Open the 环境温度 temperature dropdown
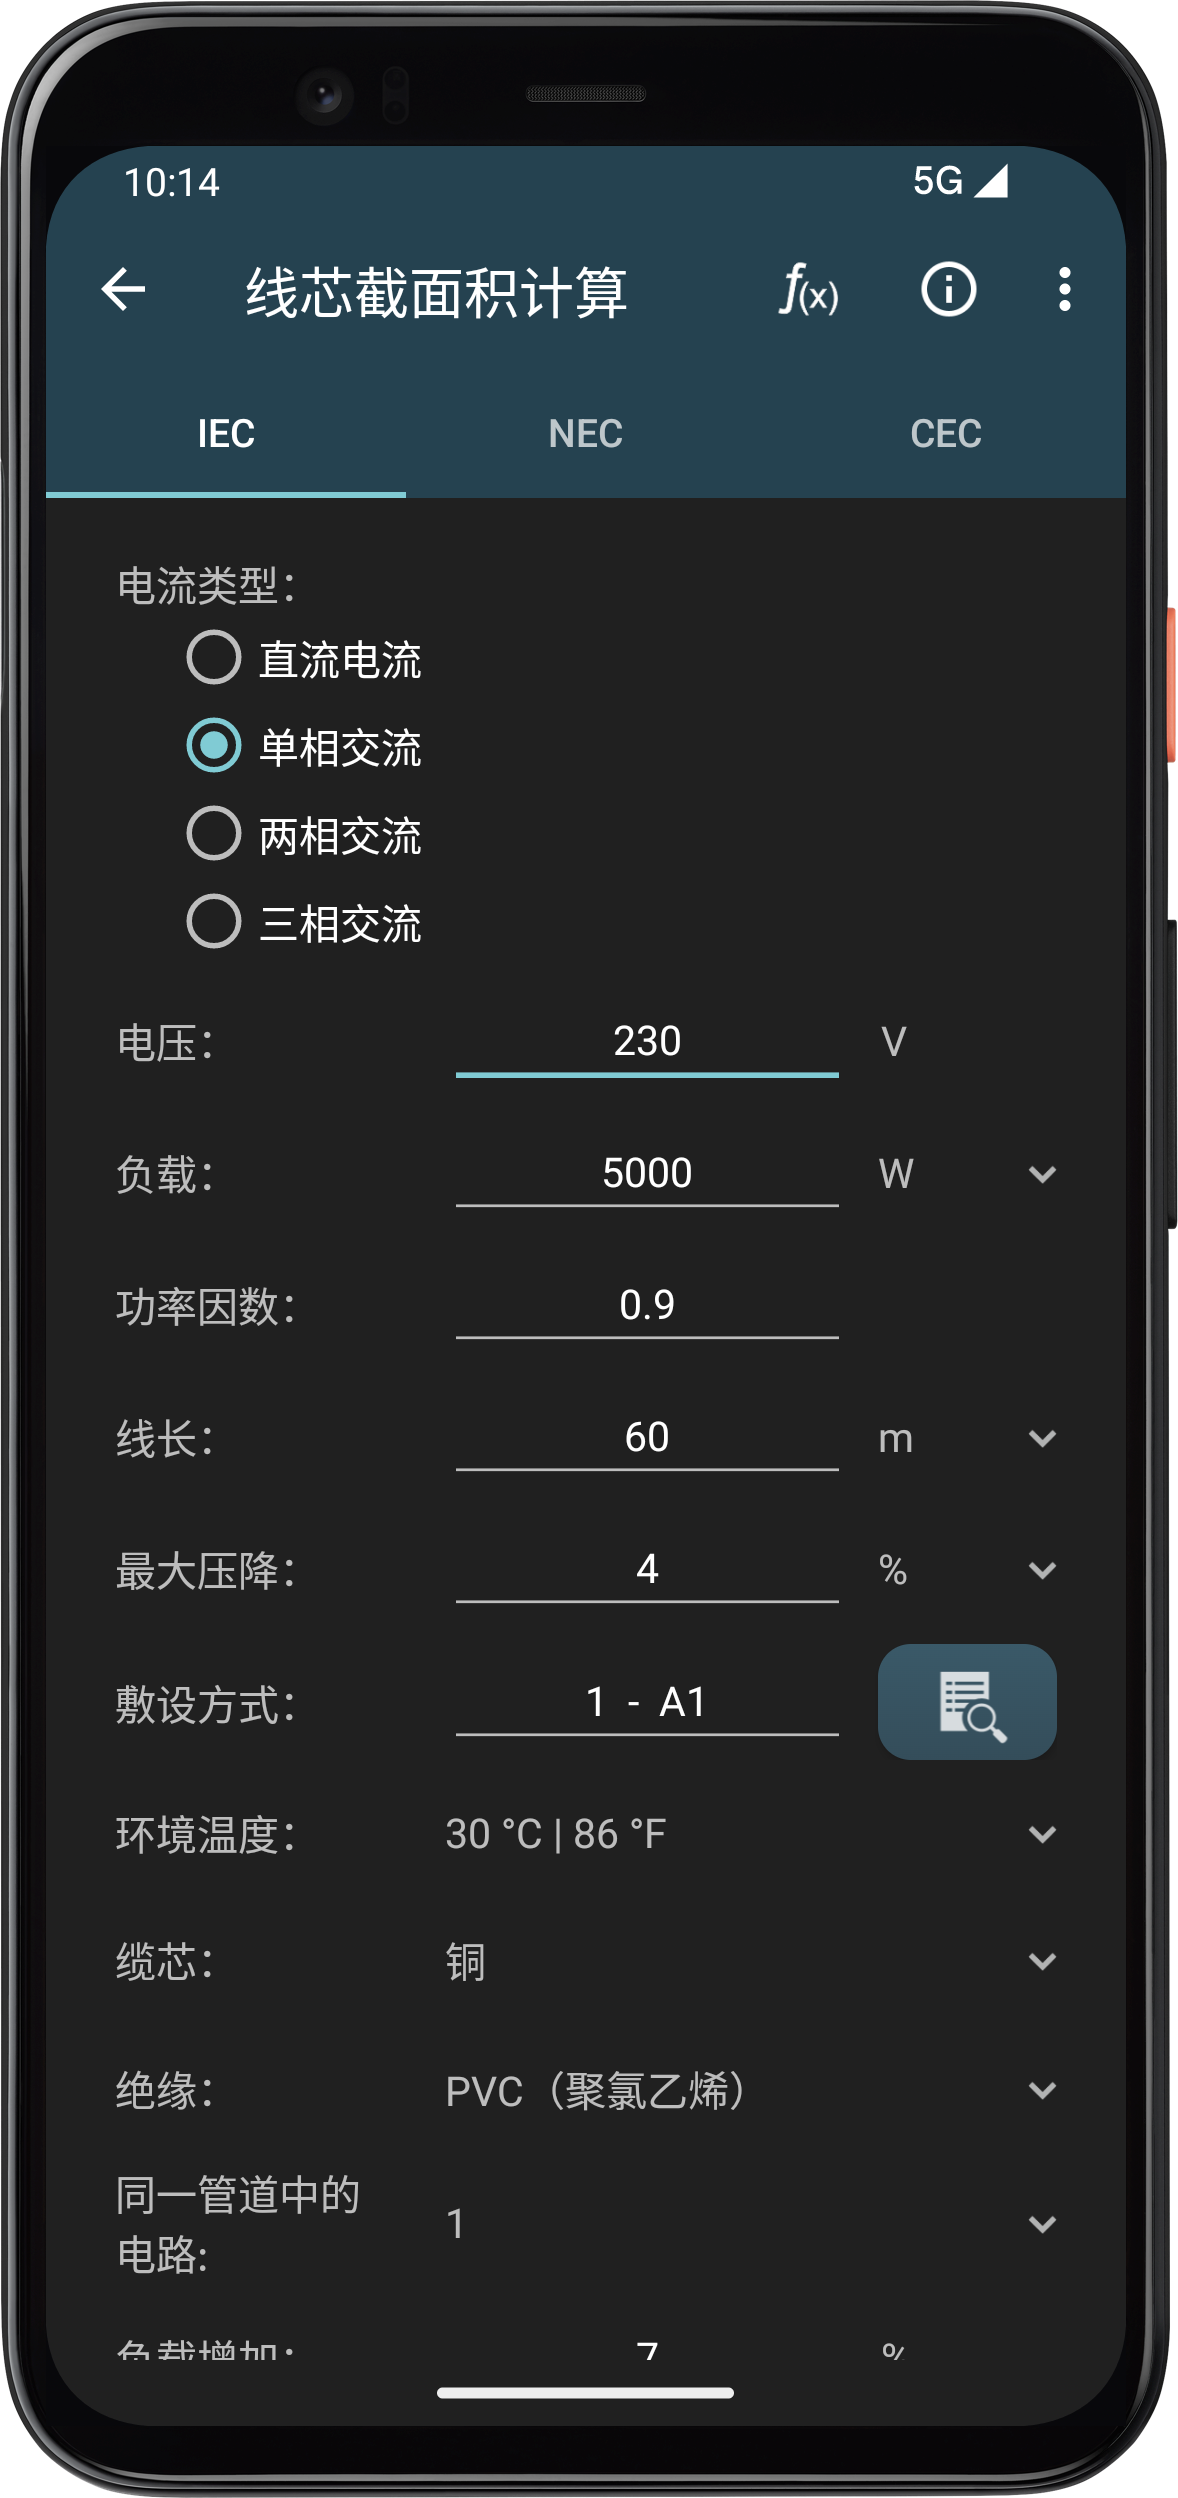The image size is (1178, 2498). click(750, 1835)
